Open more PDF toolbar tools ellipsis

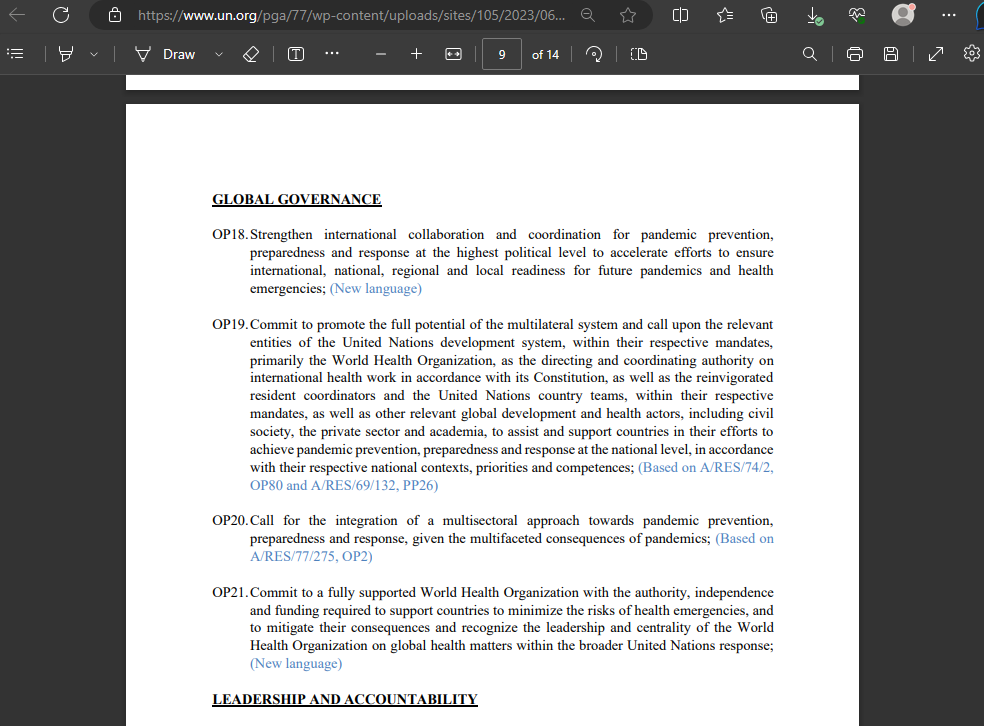pos(332,54)
